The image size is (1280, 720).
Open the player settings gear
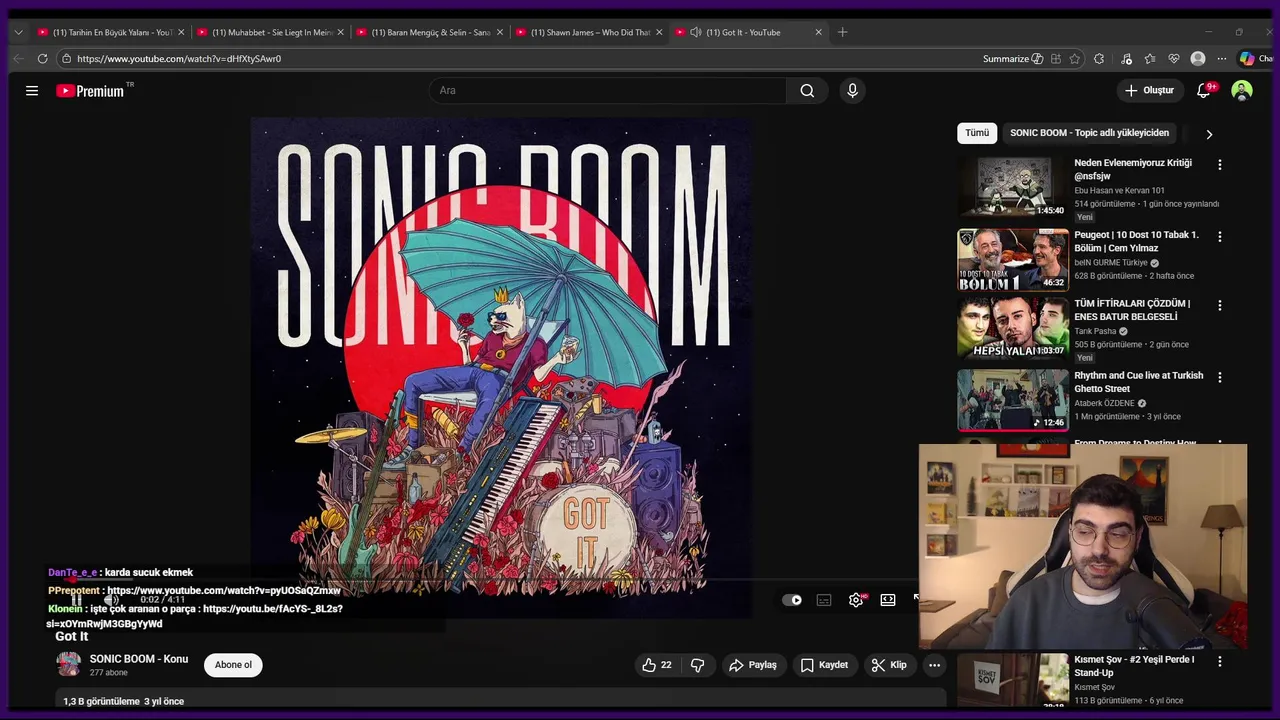[x=856, y=600]
